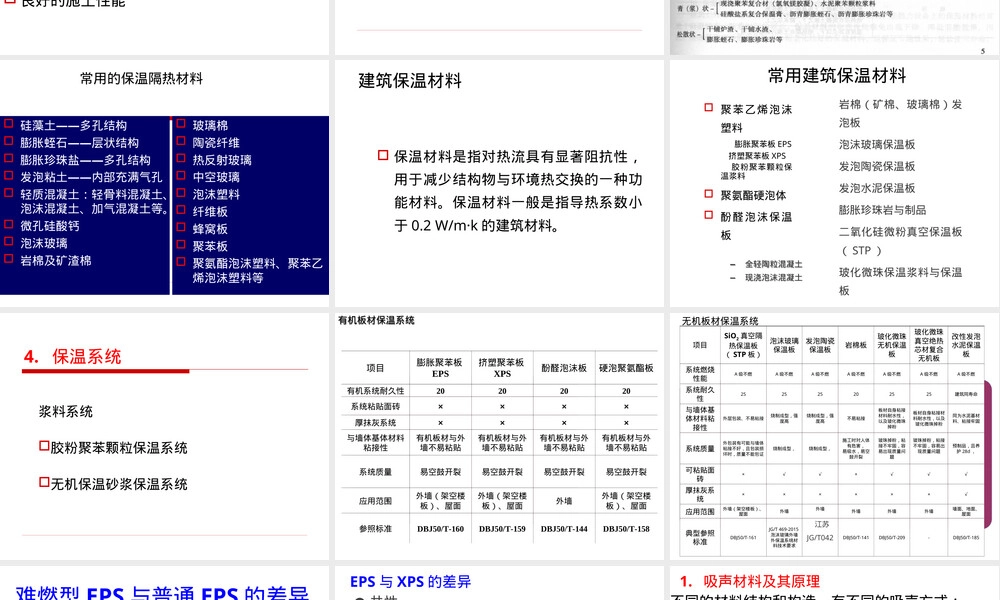Open the 有机板材保温系统 table slide
This screenshot has height=600, width=1000.
[499, 436]
